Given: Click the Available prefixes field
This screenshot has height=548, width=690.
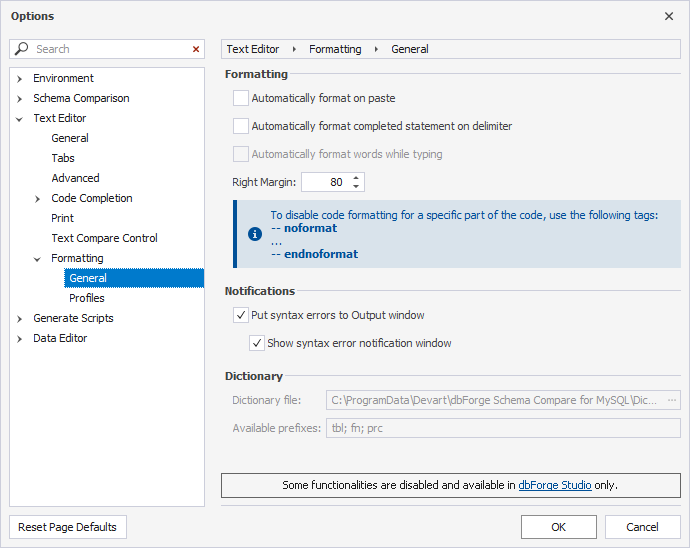Looking at the screenshot, I should pyautogui.click(x=503, y=428).
